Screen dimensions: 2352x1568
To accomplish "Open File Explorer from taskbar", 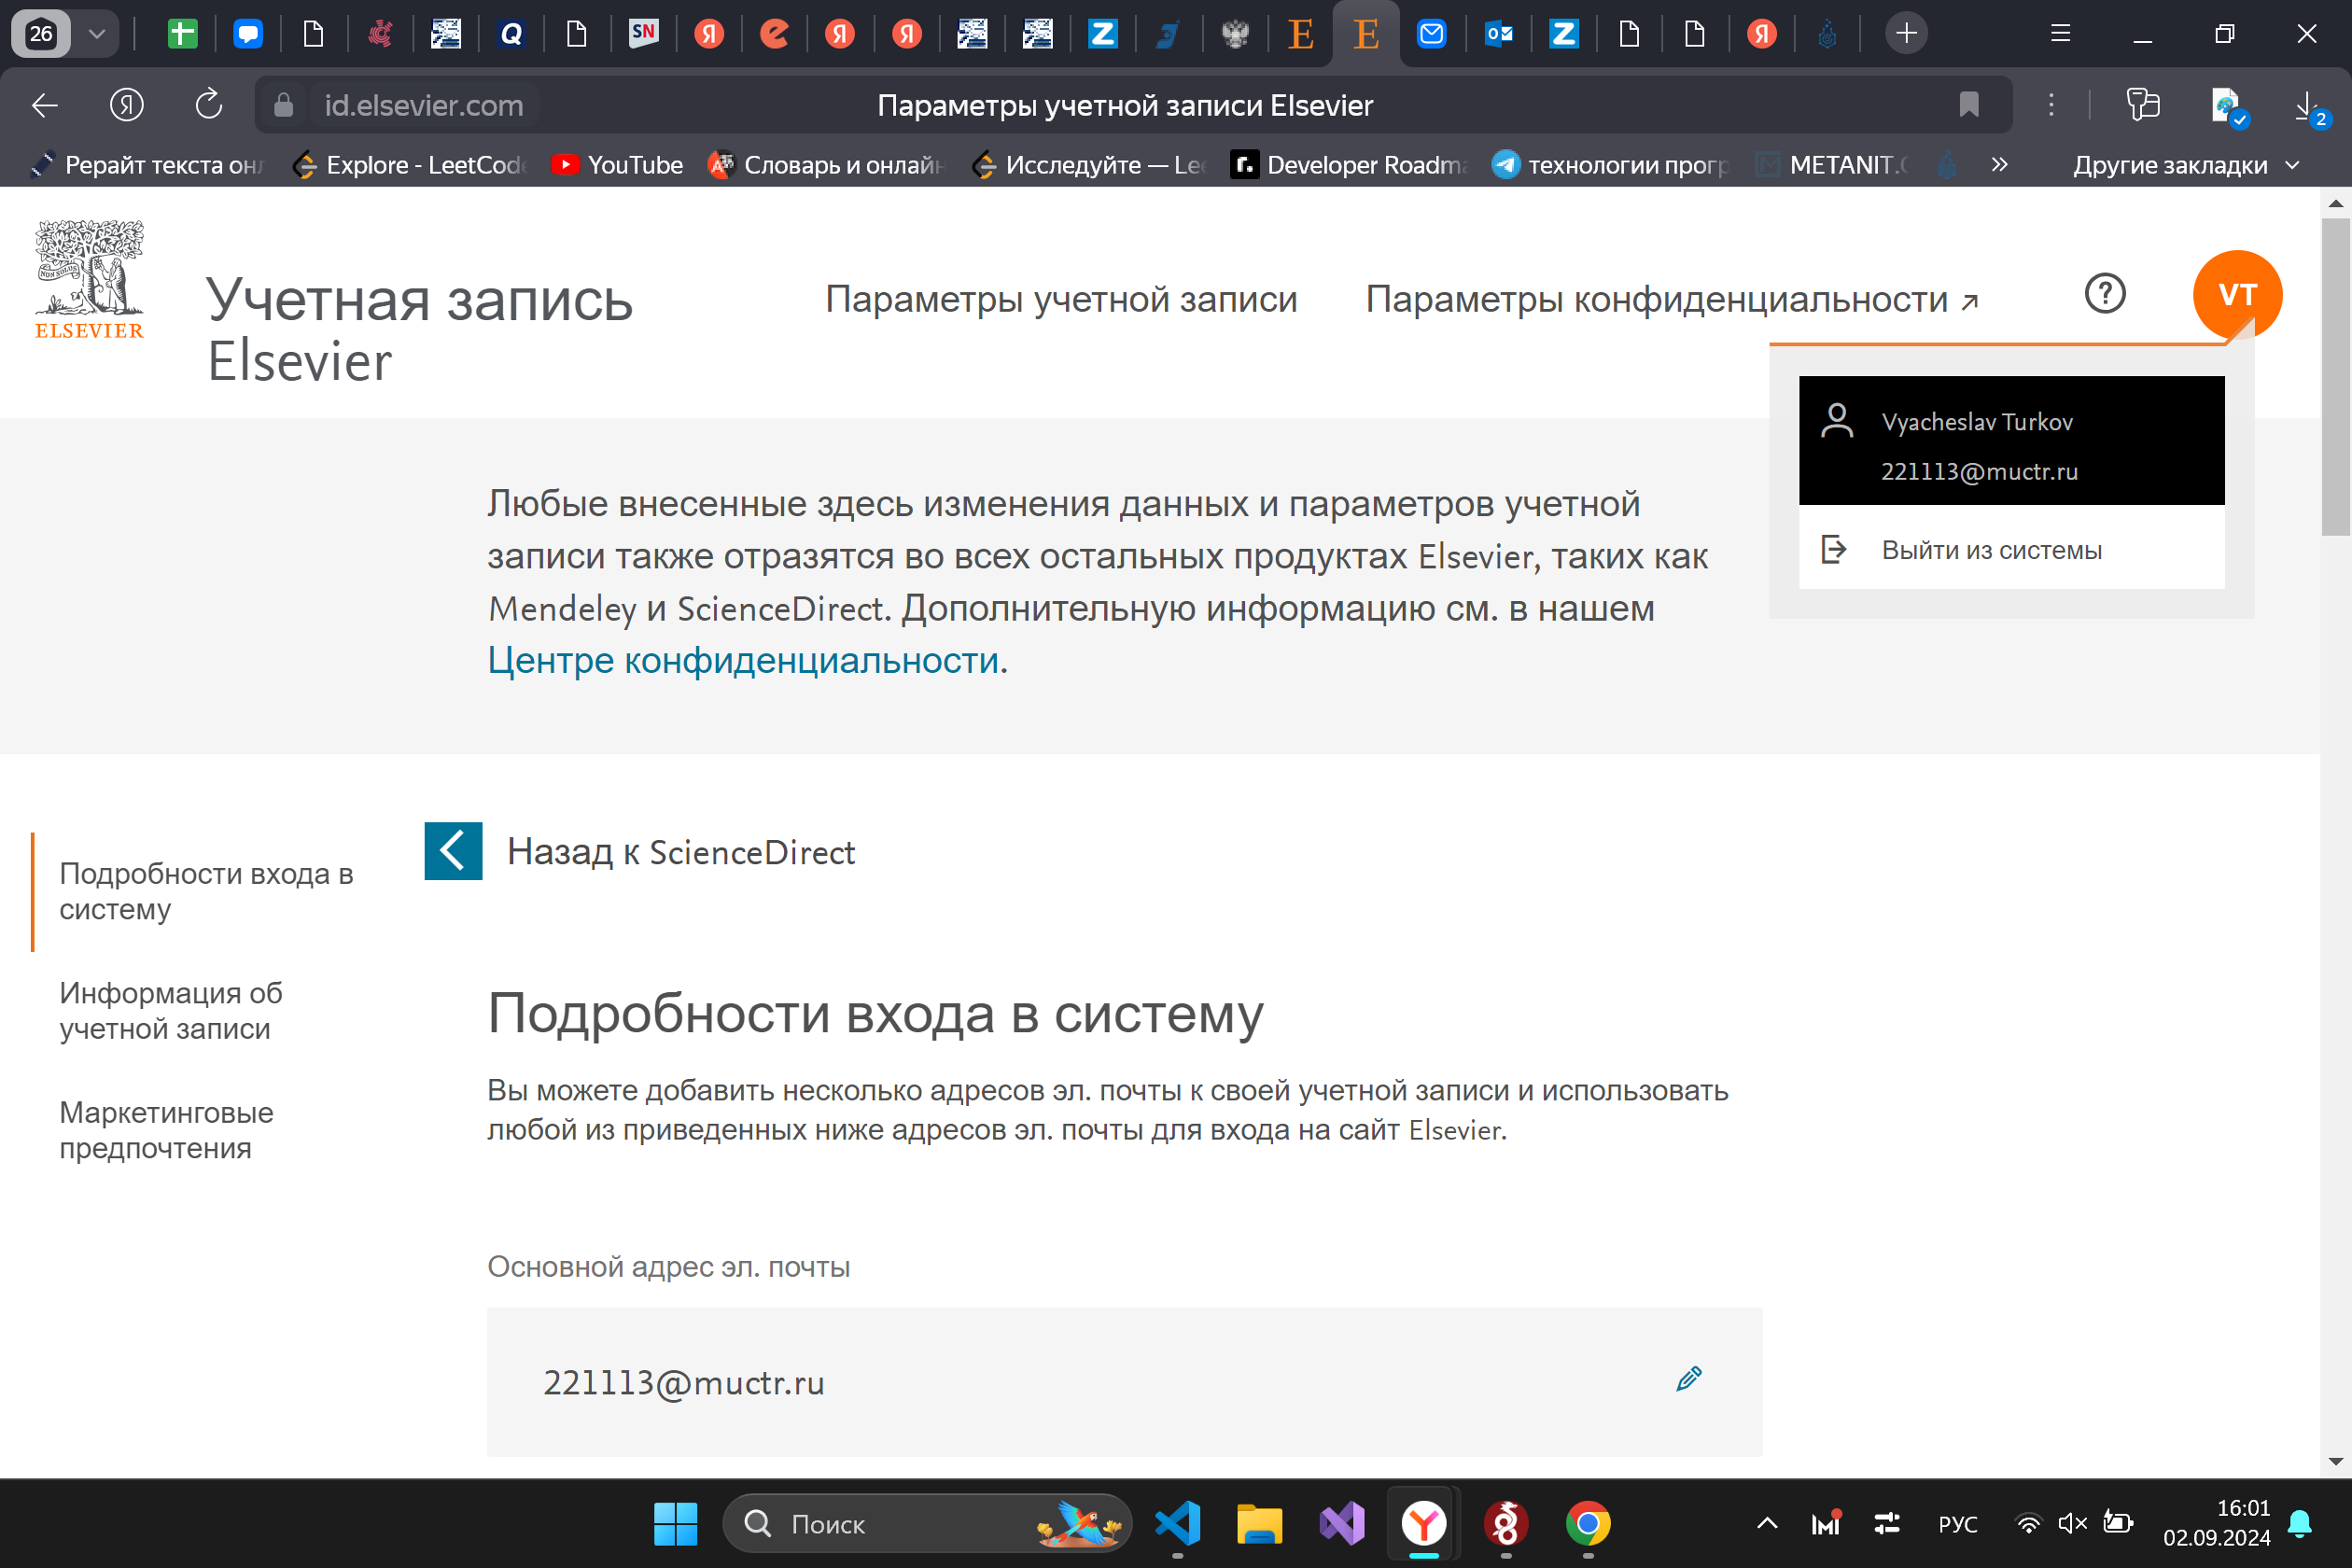I will 1259,1524.
